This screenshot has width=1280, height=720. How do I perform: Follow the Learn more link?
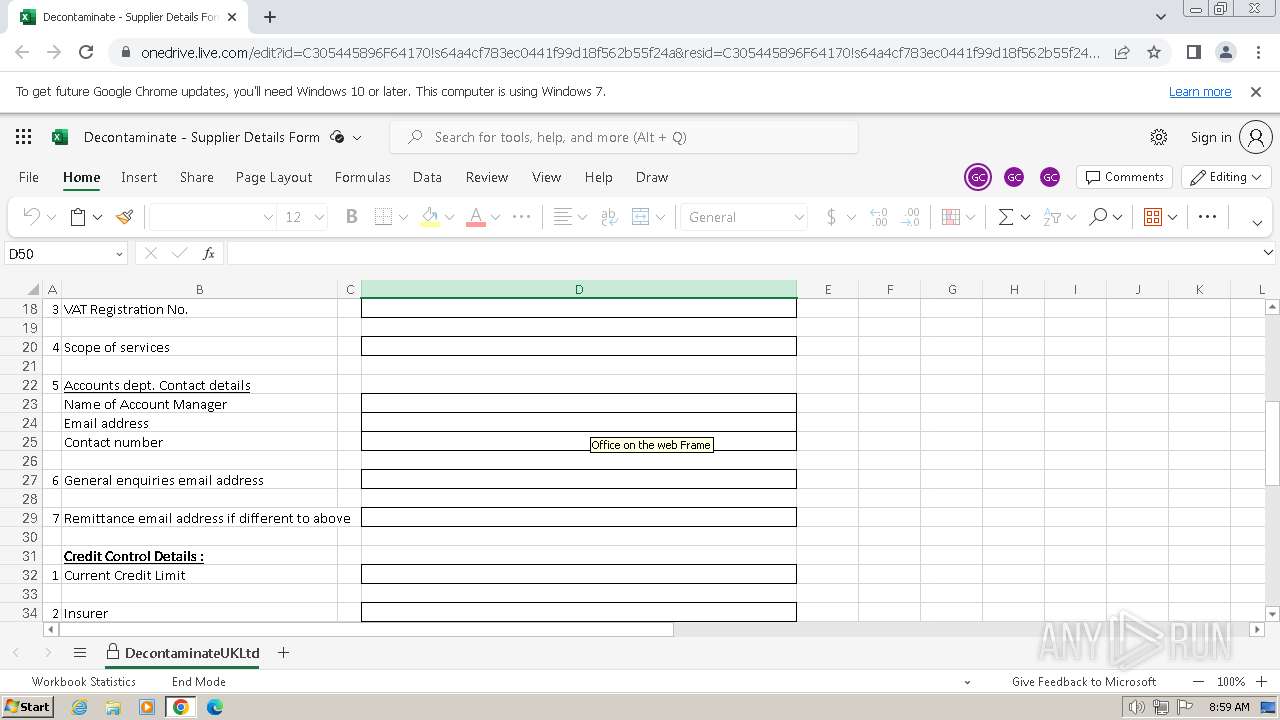coord(1200,92)
